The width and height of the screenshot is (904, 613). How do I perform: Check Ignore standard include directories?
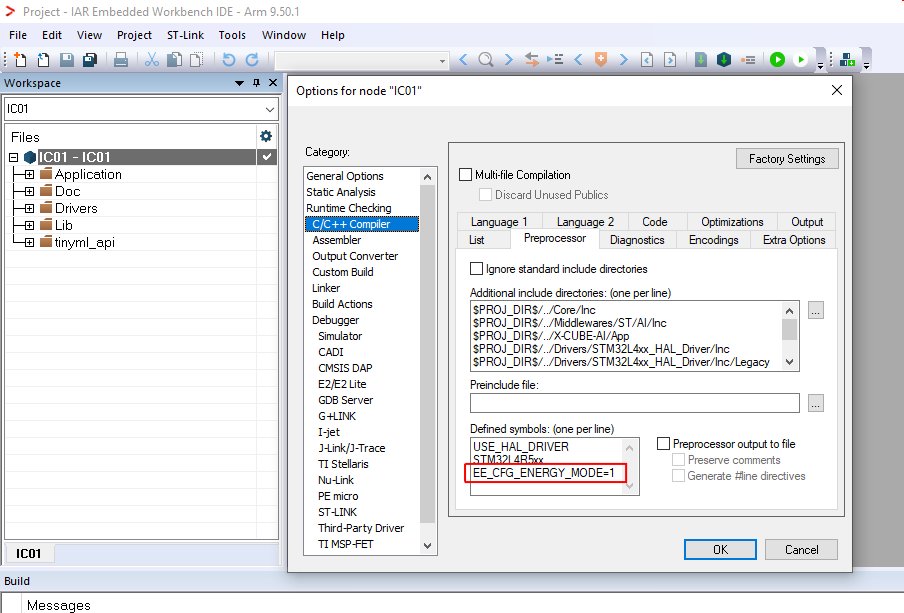point(476,269)
